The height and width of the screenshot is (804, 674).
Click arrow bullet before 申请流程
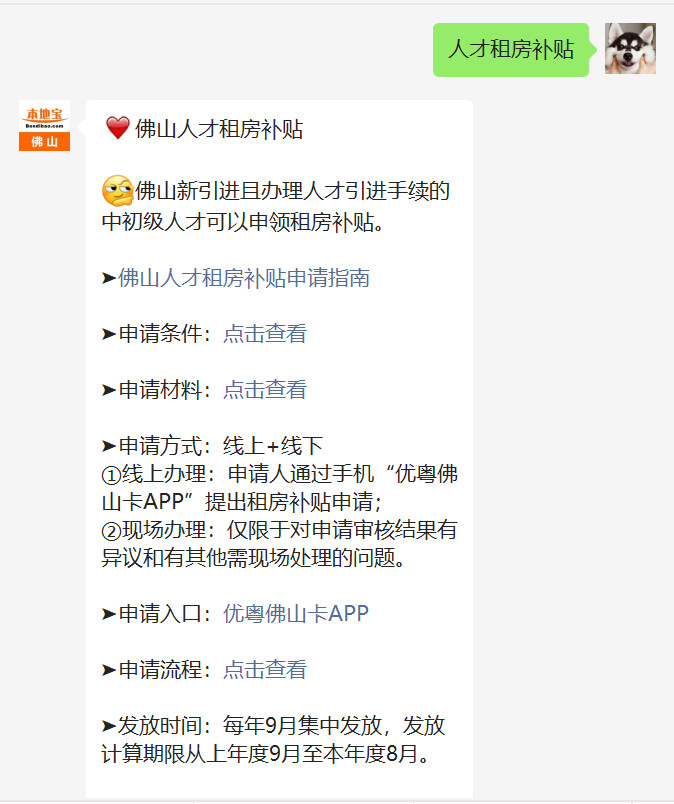coord(109,670)
